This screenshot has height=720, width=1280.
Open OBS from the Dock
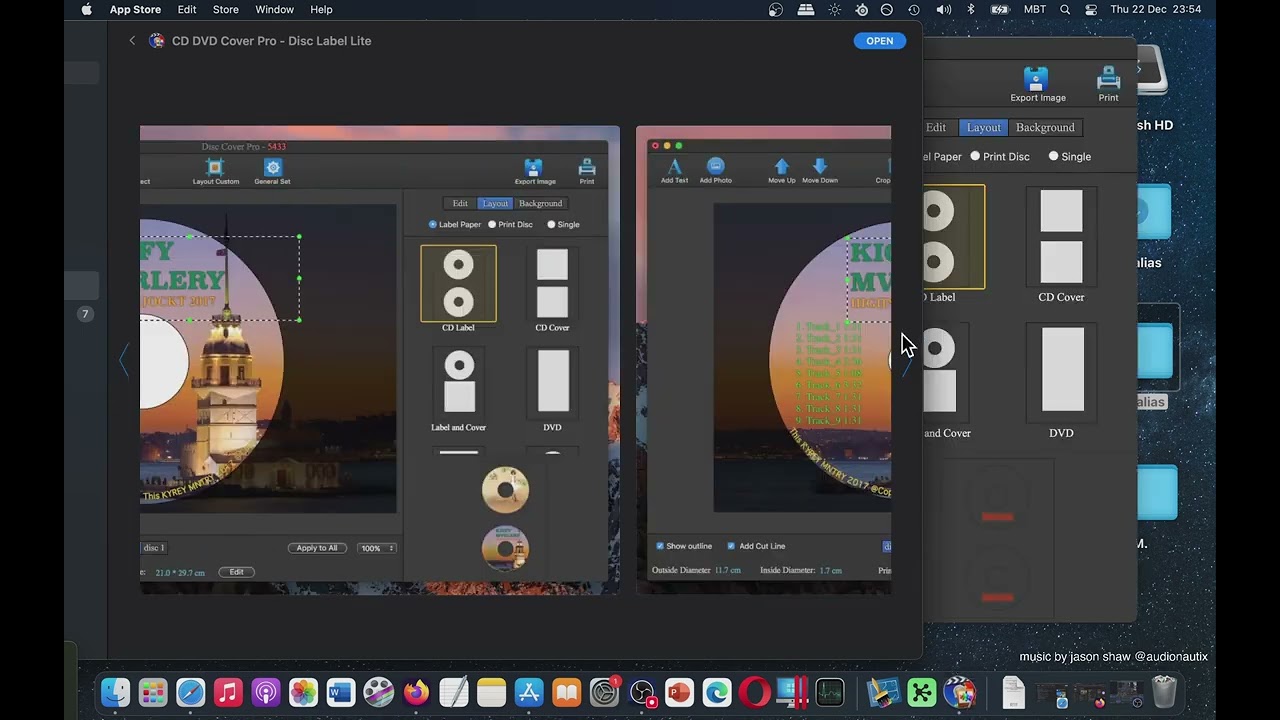pyautogui.click(x=642, y=692)
